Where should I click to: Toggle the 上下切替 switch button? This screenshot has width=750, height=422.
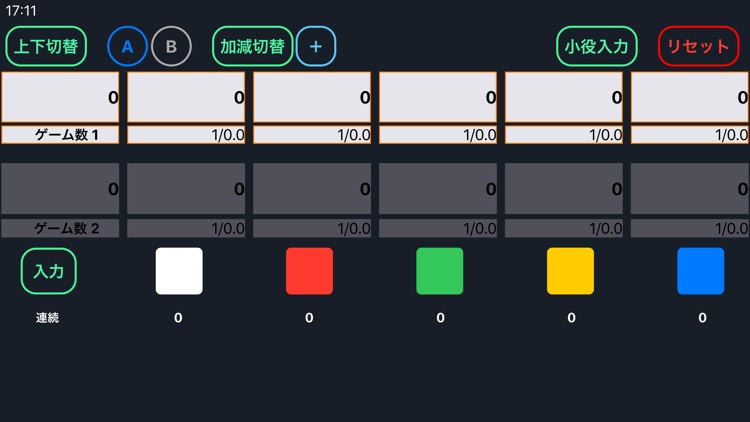coord(46,46)
